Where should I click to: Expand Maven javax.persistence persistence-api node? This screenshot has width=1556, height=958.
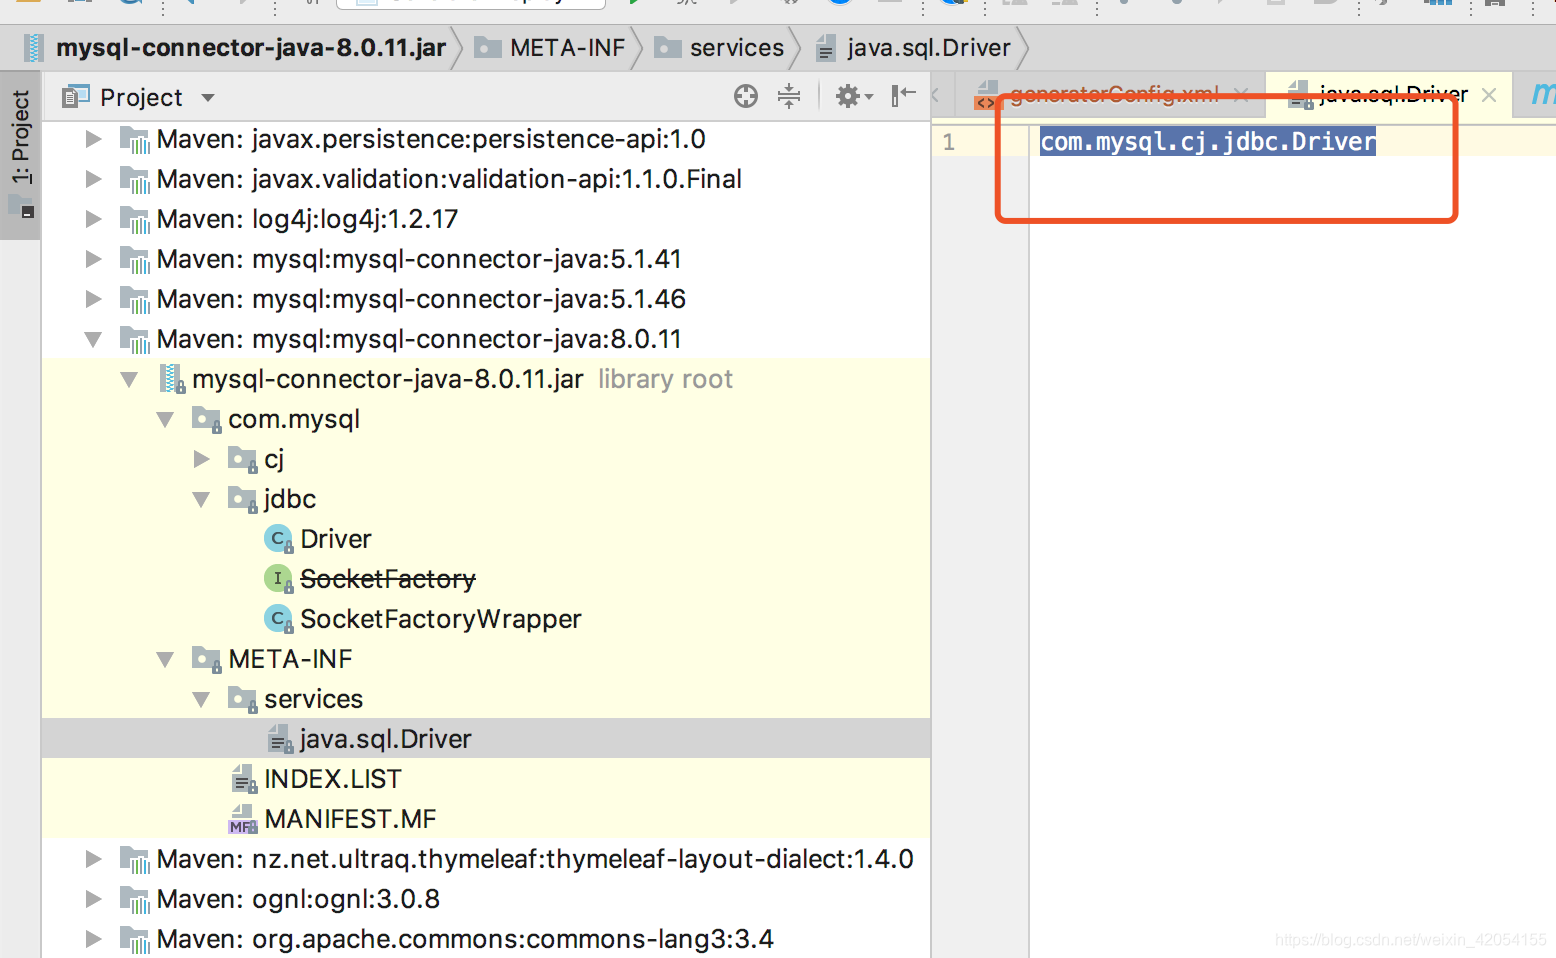pyautogui.click(x=93, y=139)
